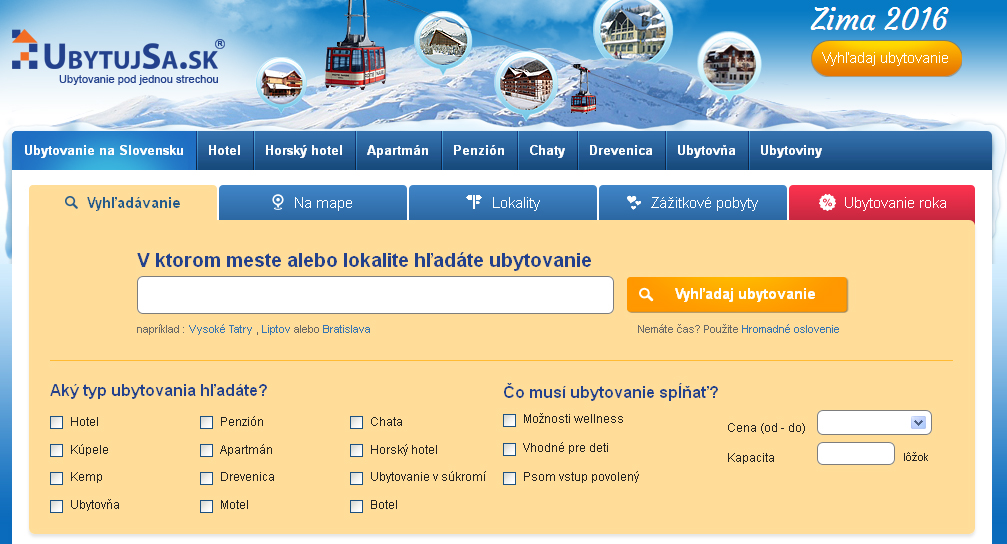The image size is (1007, 544).
Task: Click the UbytujSa.sk house logo
Action: click(25, 49)
